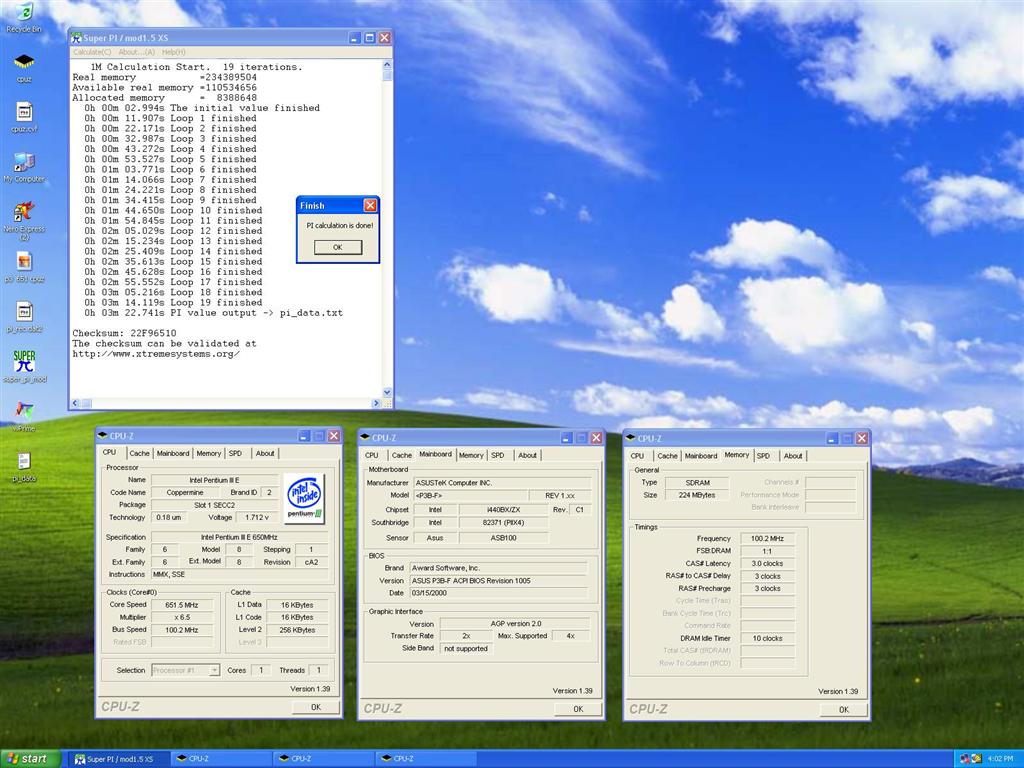Open the Help menu in Super PI
The image size is (1024, 768).
pyautogui.click(x=173, y=52)
